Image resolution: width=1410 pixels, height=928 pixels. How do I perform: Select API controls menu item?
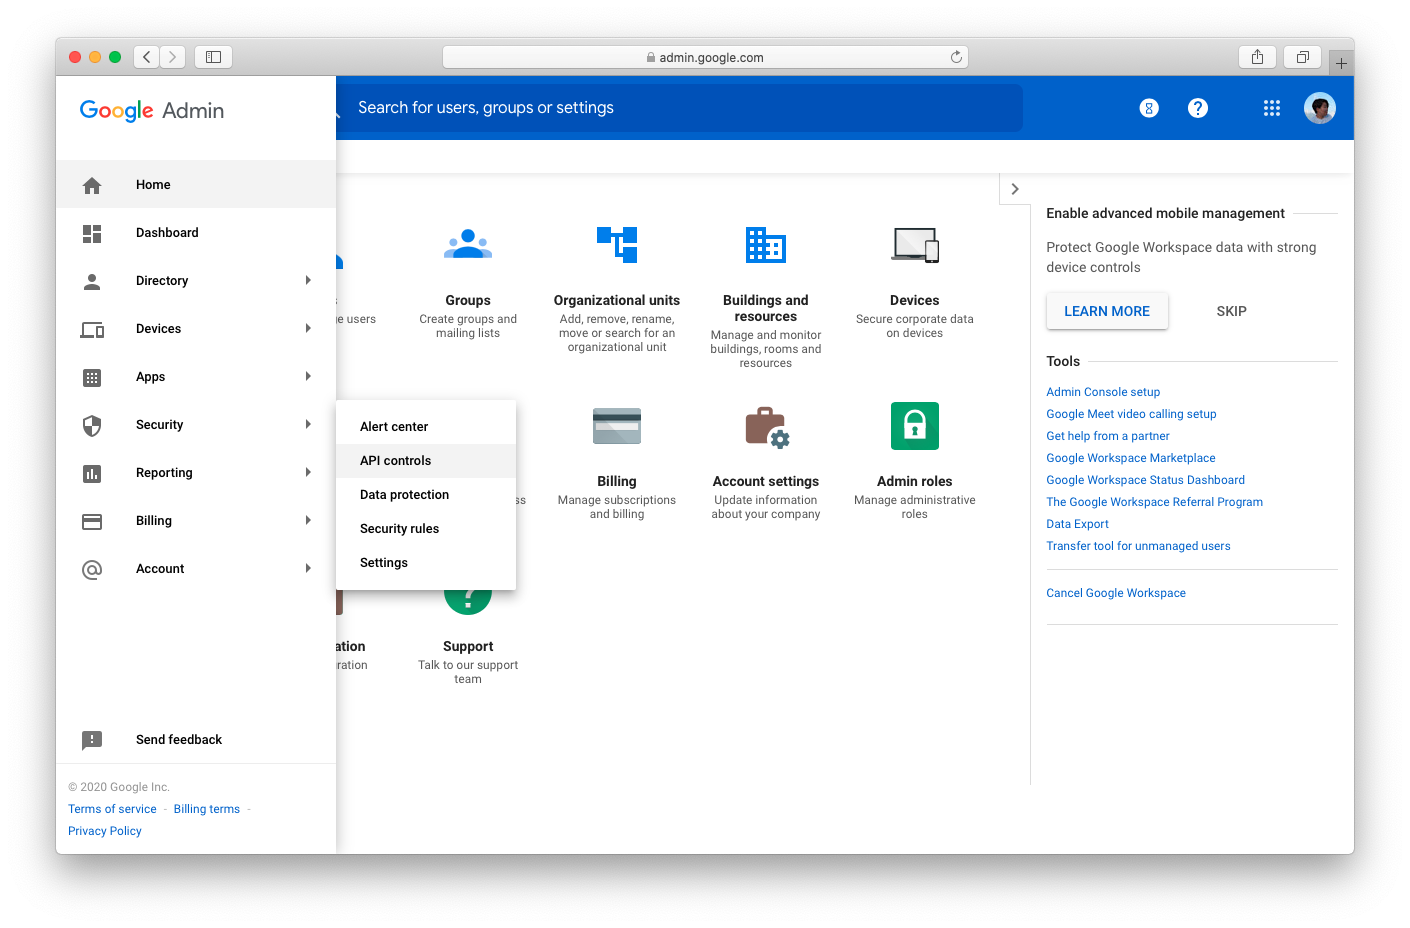click(x=426, y=461)
